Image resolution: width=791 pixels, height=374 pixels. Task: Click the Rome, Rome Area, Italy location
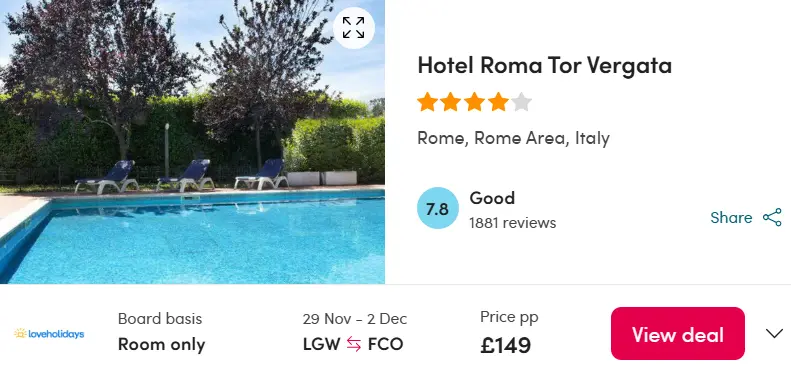click(514, 138)
